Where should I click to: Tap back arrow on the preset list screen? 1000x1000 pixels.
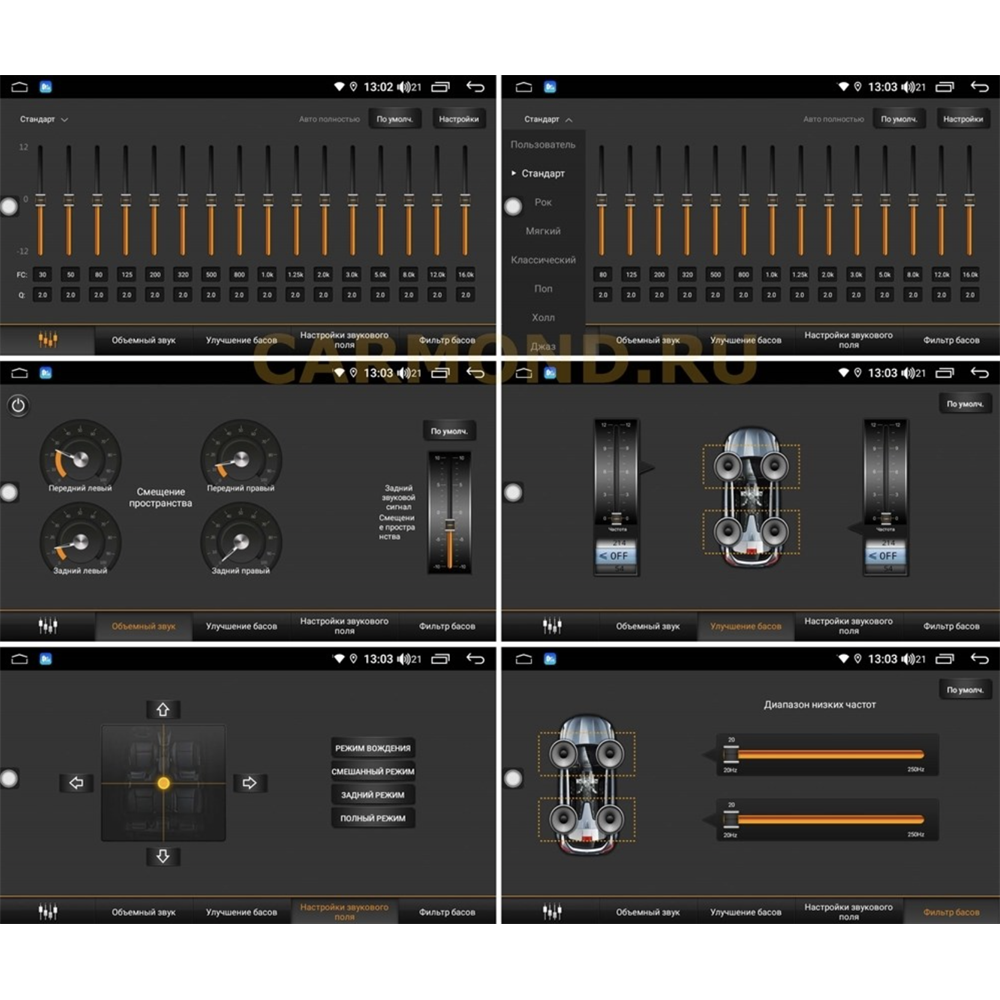[x=980, y=87]
